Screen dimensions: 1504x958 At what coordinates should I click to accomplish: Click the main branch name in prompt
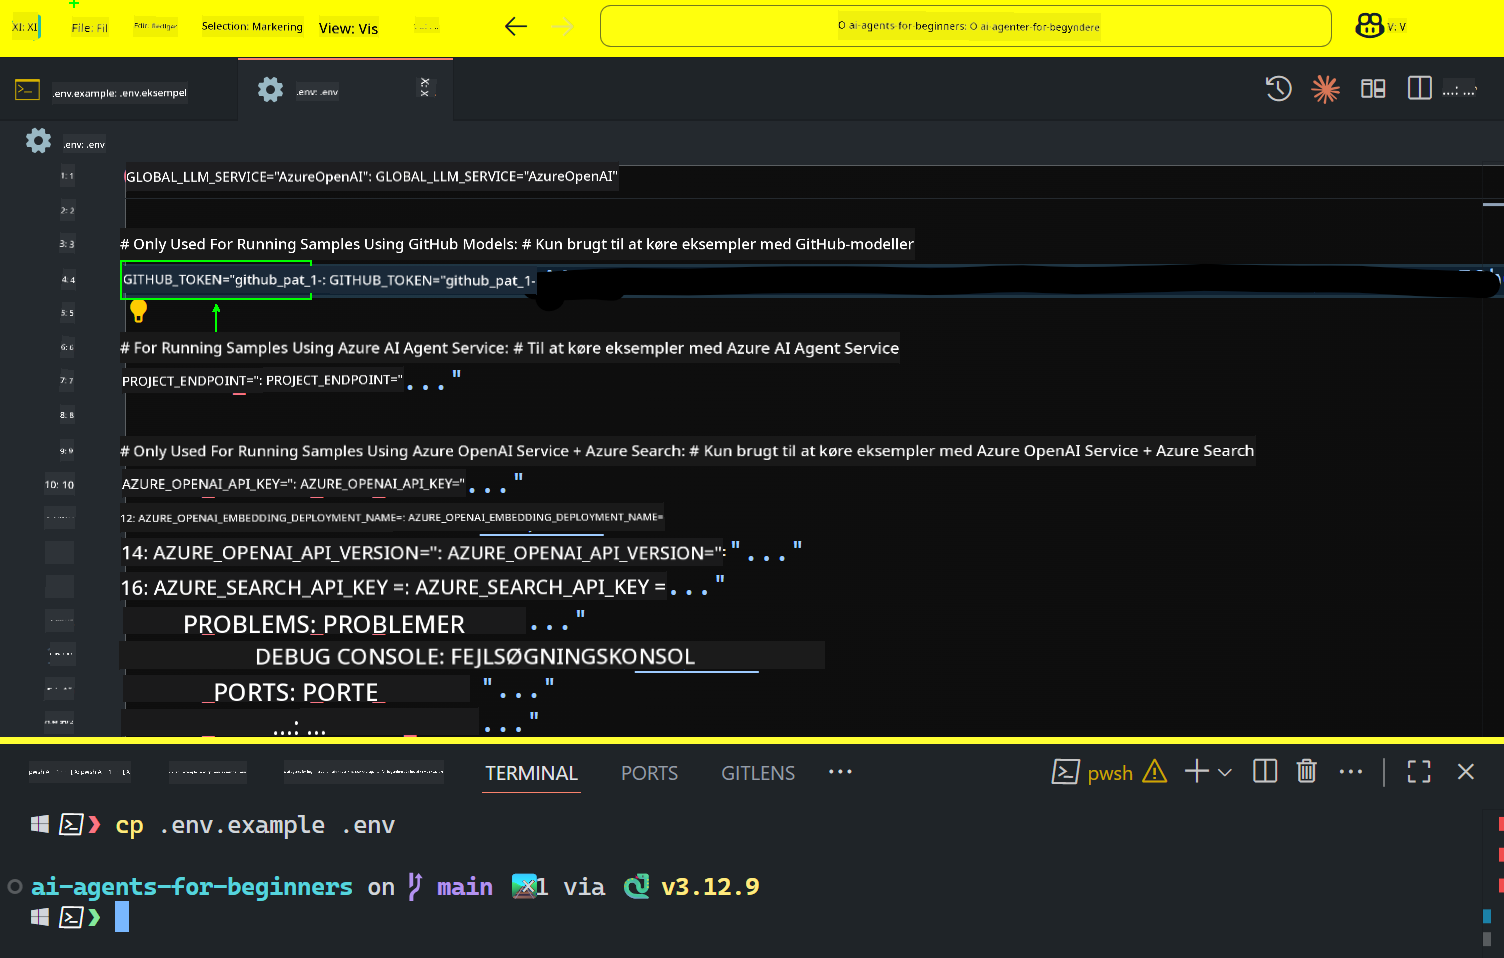(x=465, y=887)
